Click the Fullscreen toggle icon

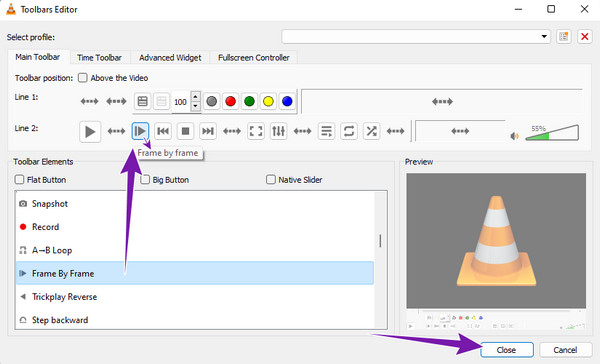tap(256, 131)
